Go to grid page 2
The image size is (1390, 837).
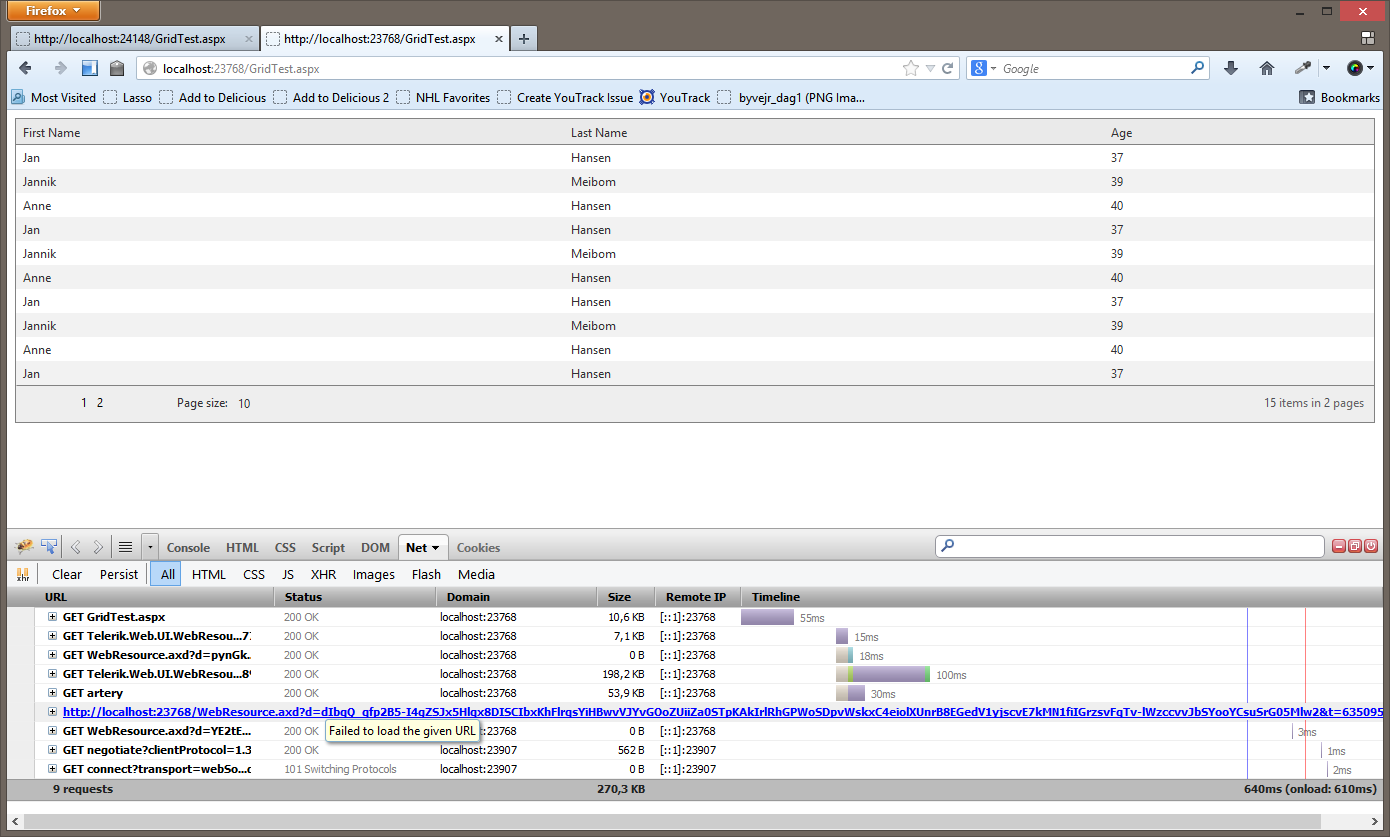coord(100,403)
